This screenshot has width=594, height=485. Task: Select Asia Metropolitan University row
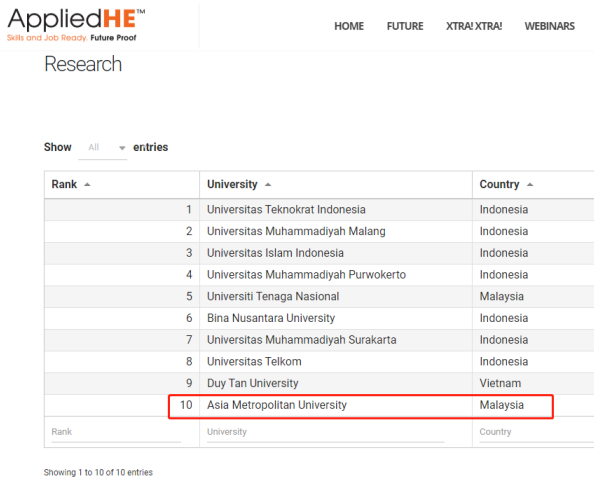click(319, 405)
